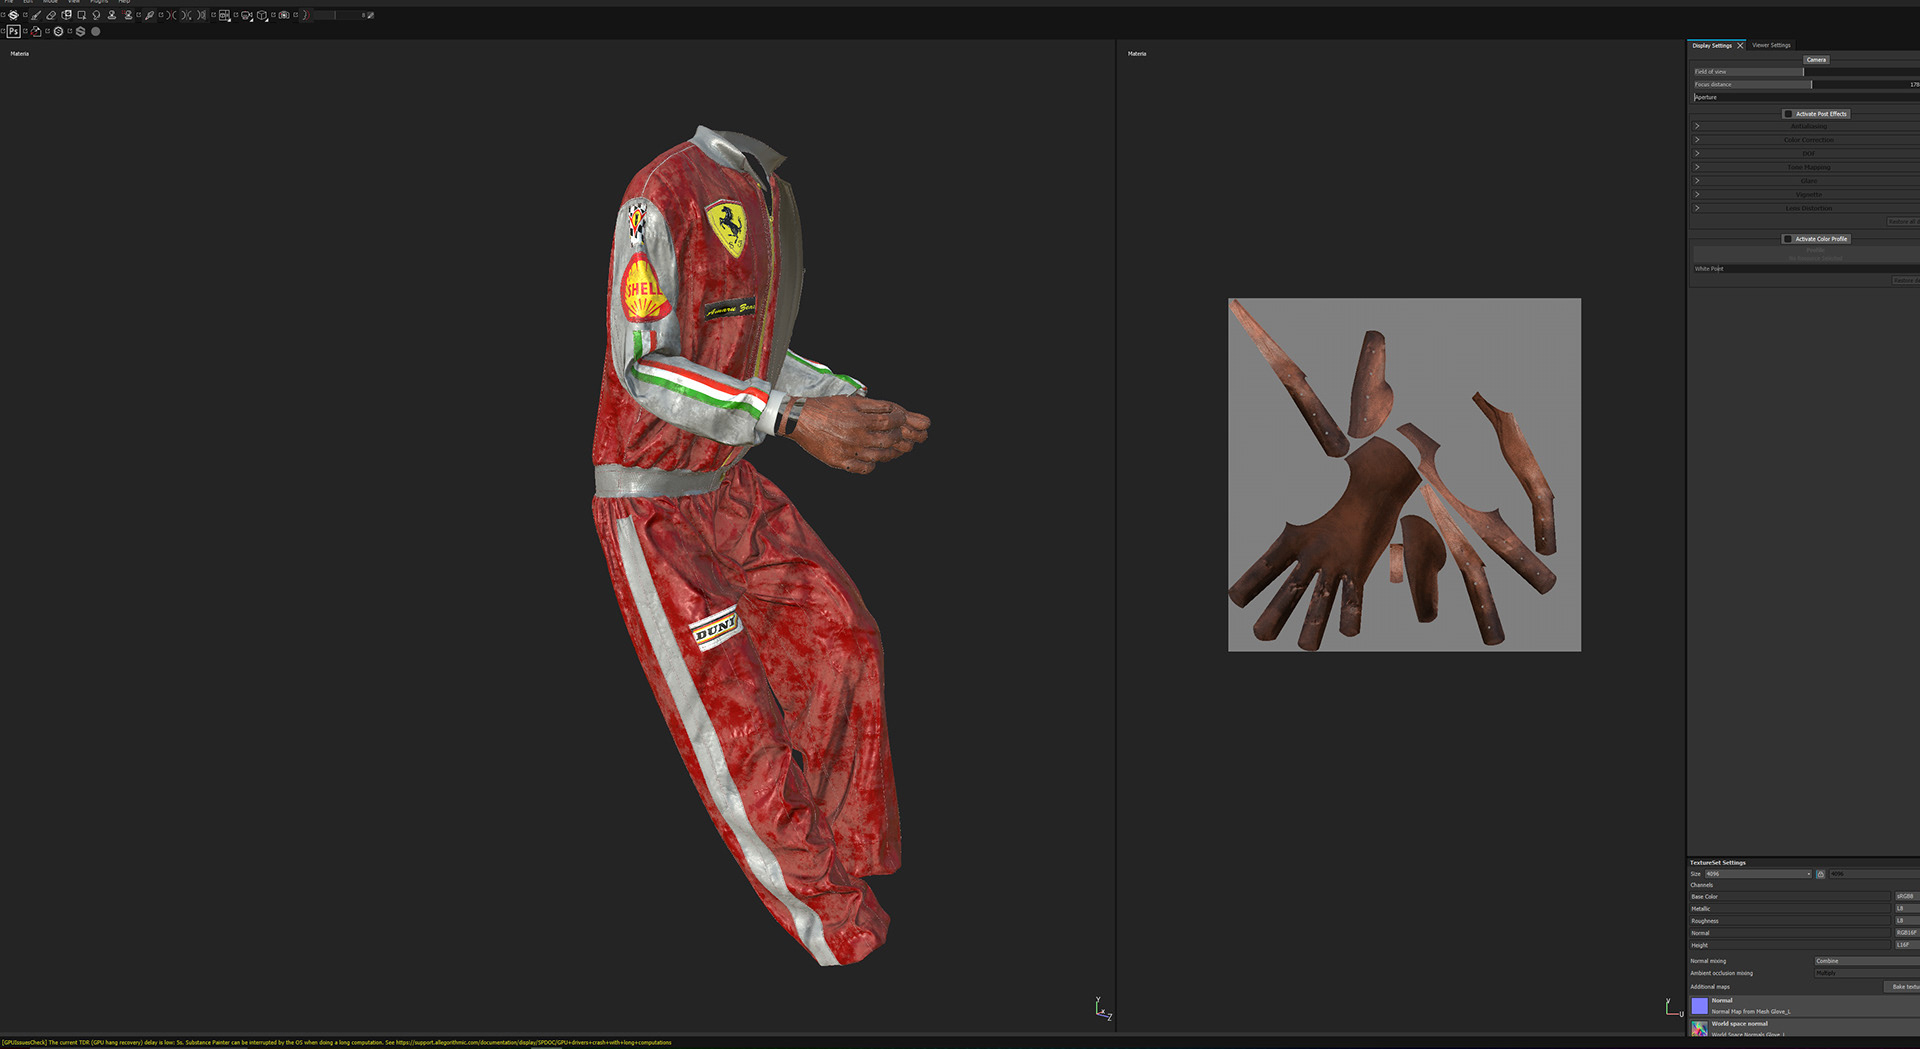Image resolution: width=1920 pixels, height=1049 pixels.
Task: Open the perspective cube view icon
Action: pos(262,15)
